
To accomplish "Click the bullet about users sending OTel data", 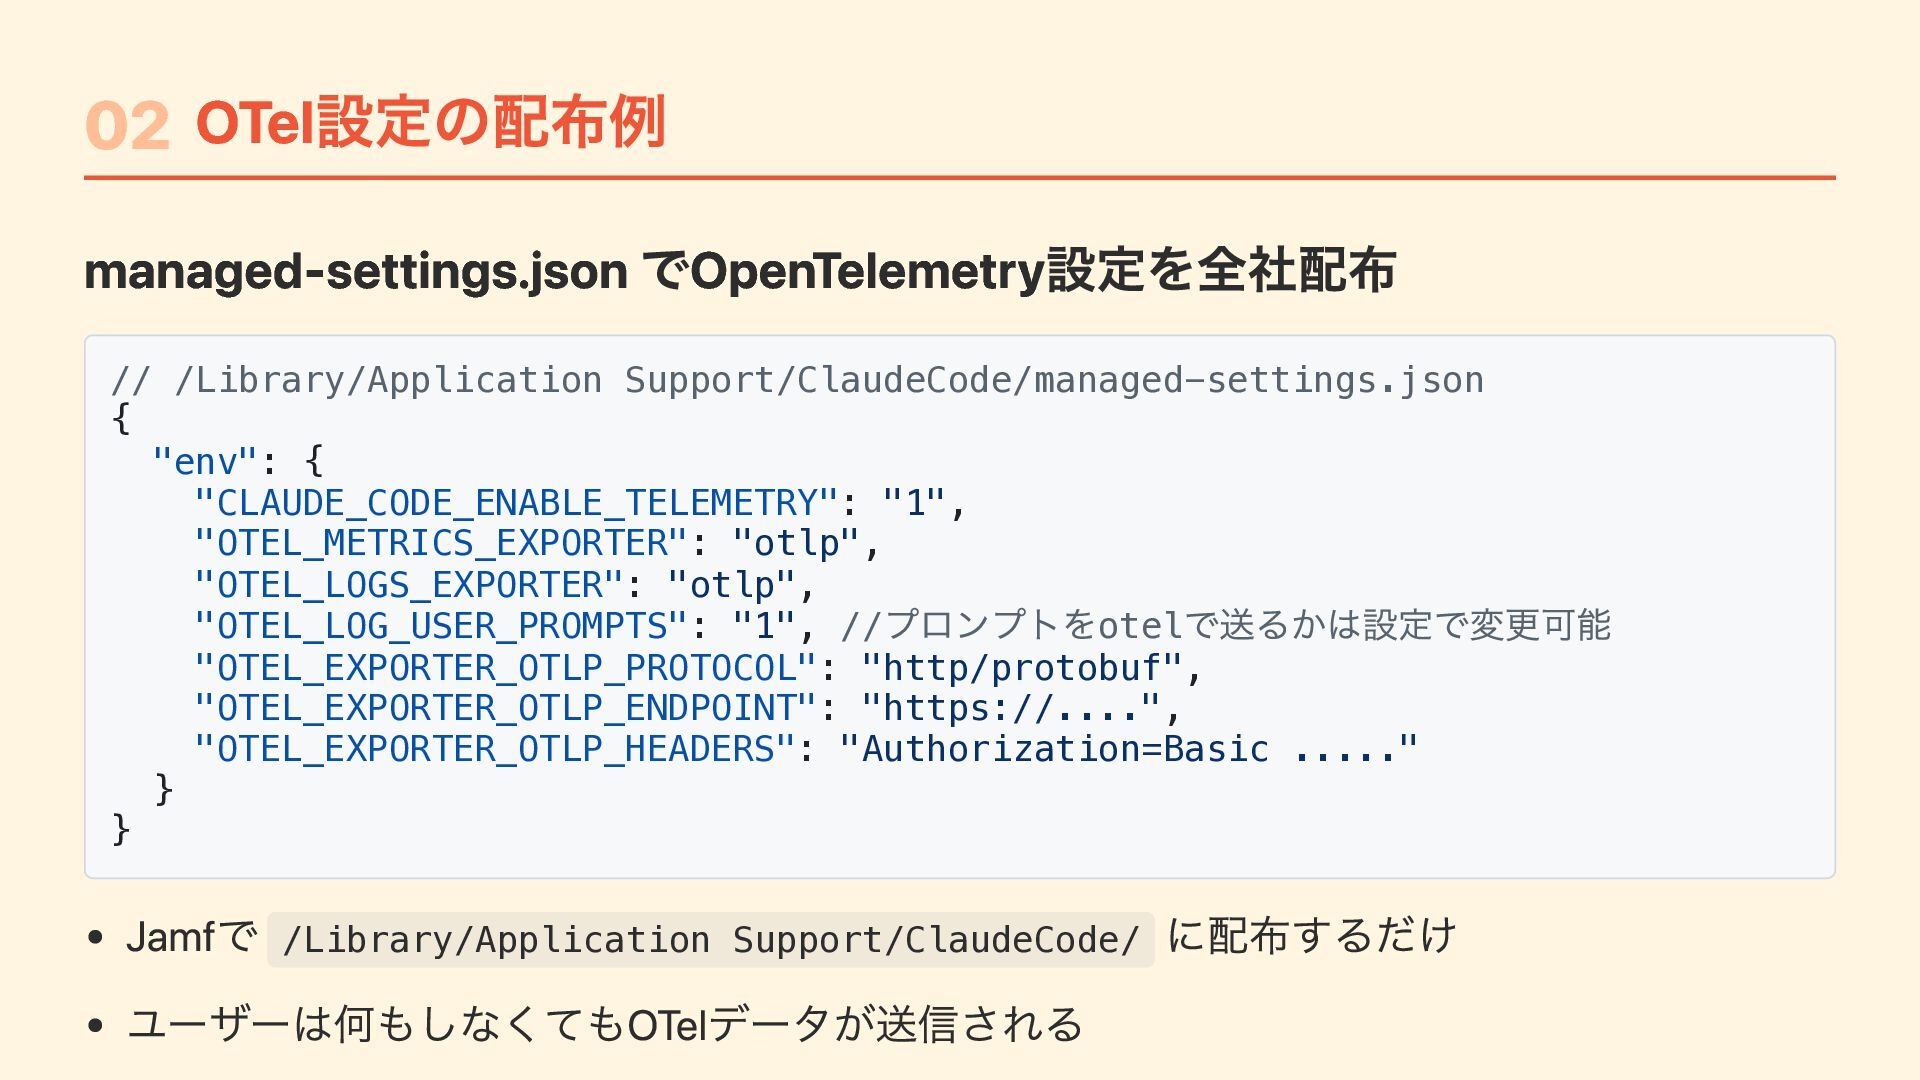I will click(x=605, y=1025).
